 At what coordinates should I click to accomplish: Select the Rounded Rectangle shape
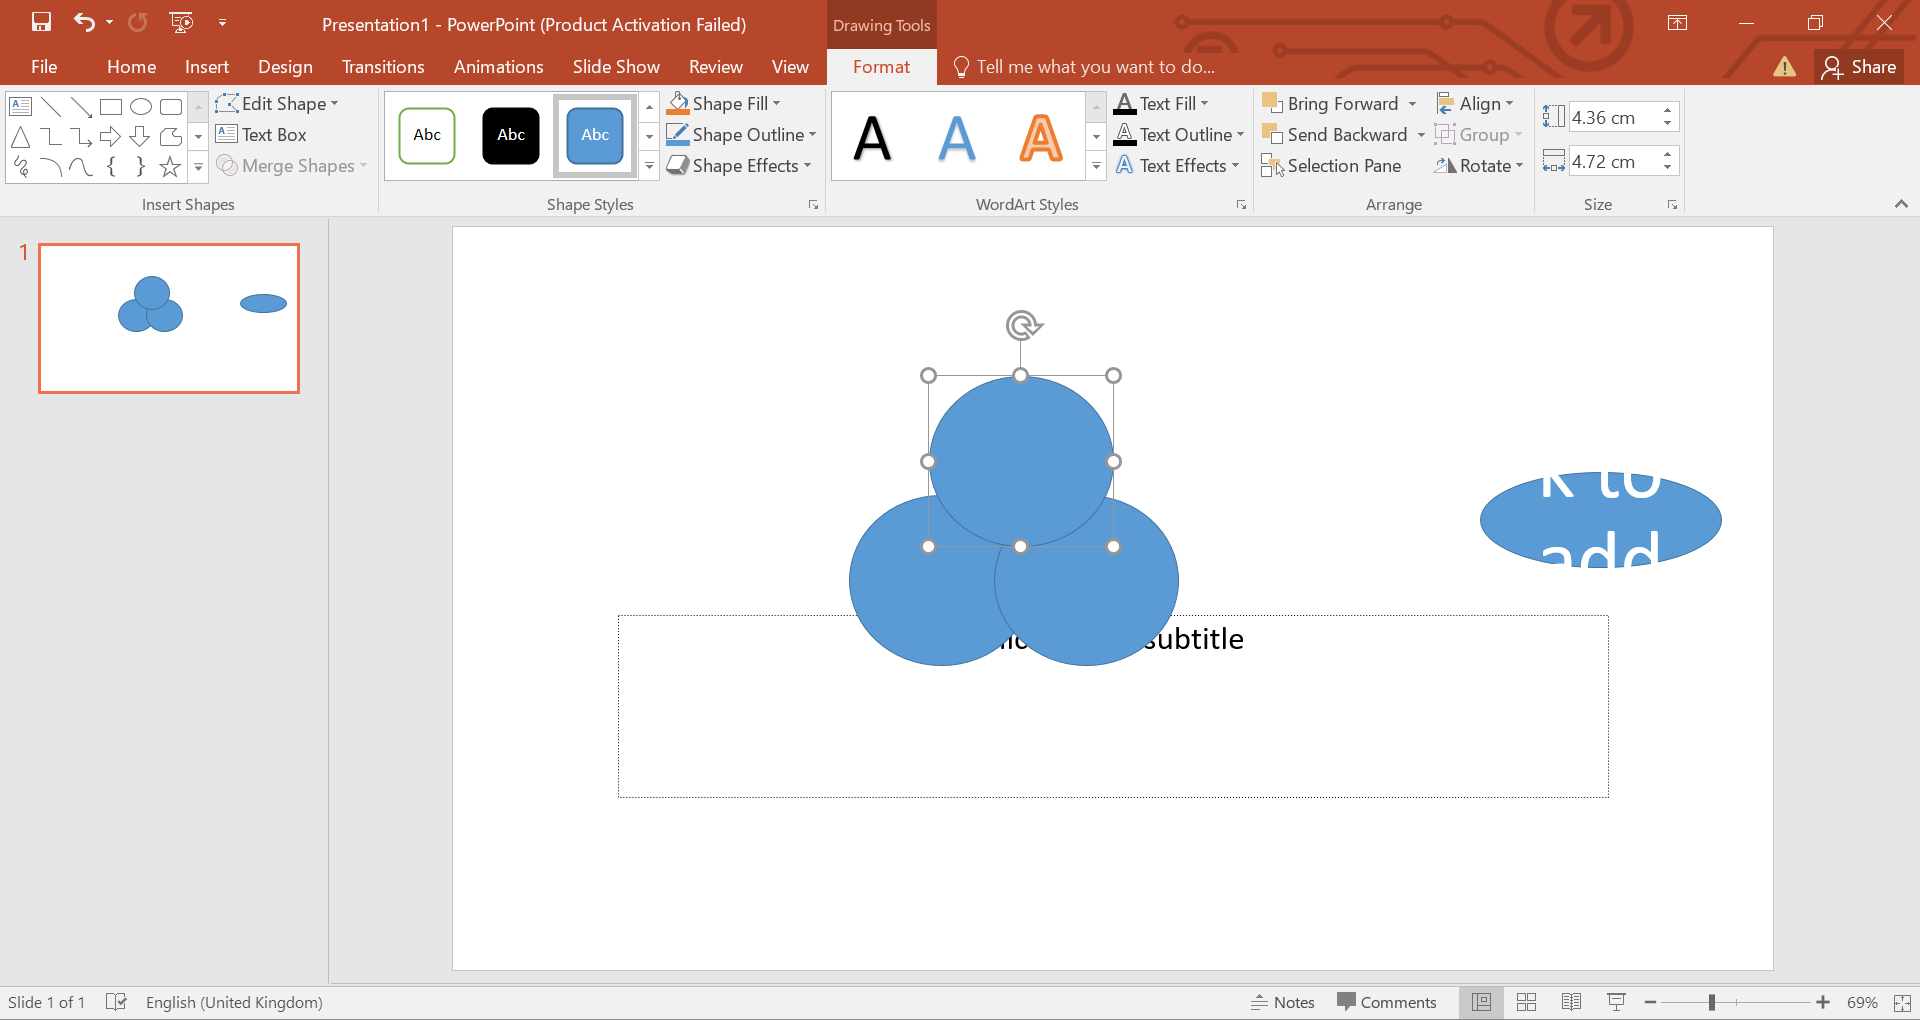(171, 106)
